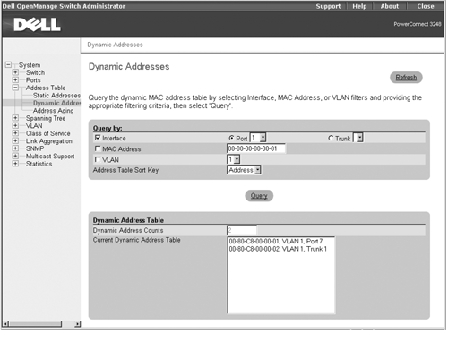The image size is (457, 361).
Task: Select Statistics label in tree
Action: pos(39,164)
